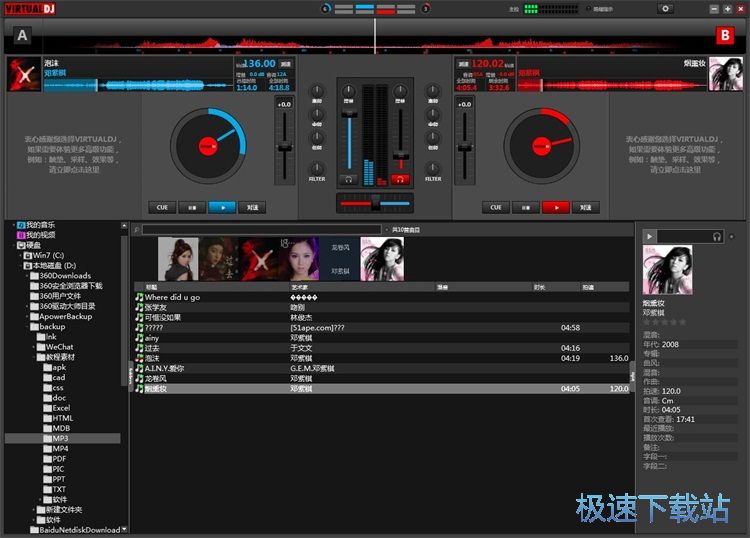
Task: Select 'Where did u go' track
Action: coord(381,297)
